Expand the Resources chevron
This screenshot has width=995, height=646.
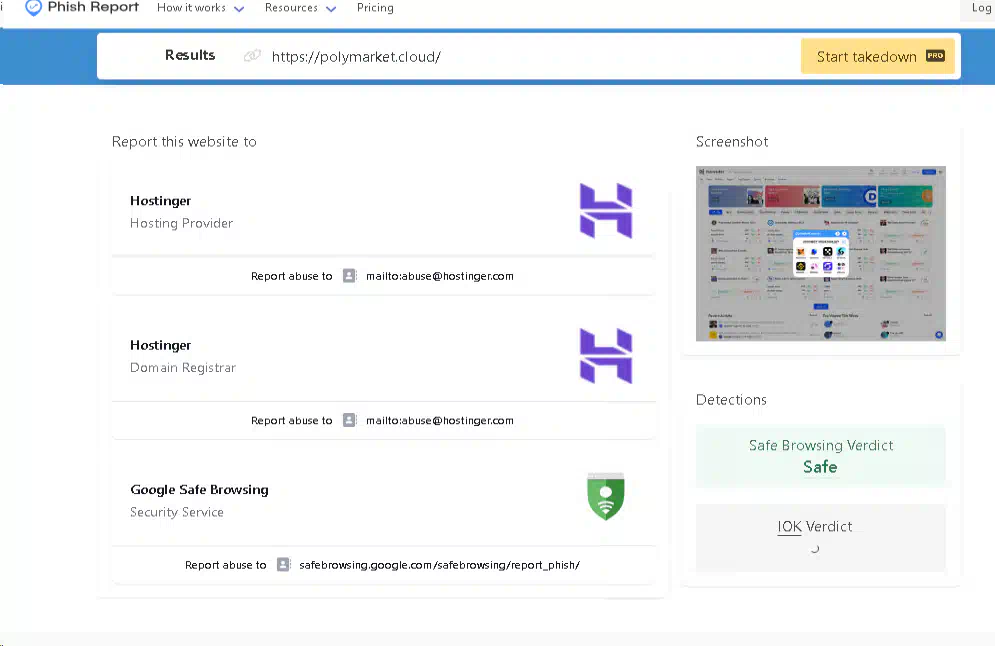pyautogui.click(x=331, y=9)
